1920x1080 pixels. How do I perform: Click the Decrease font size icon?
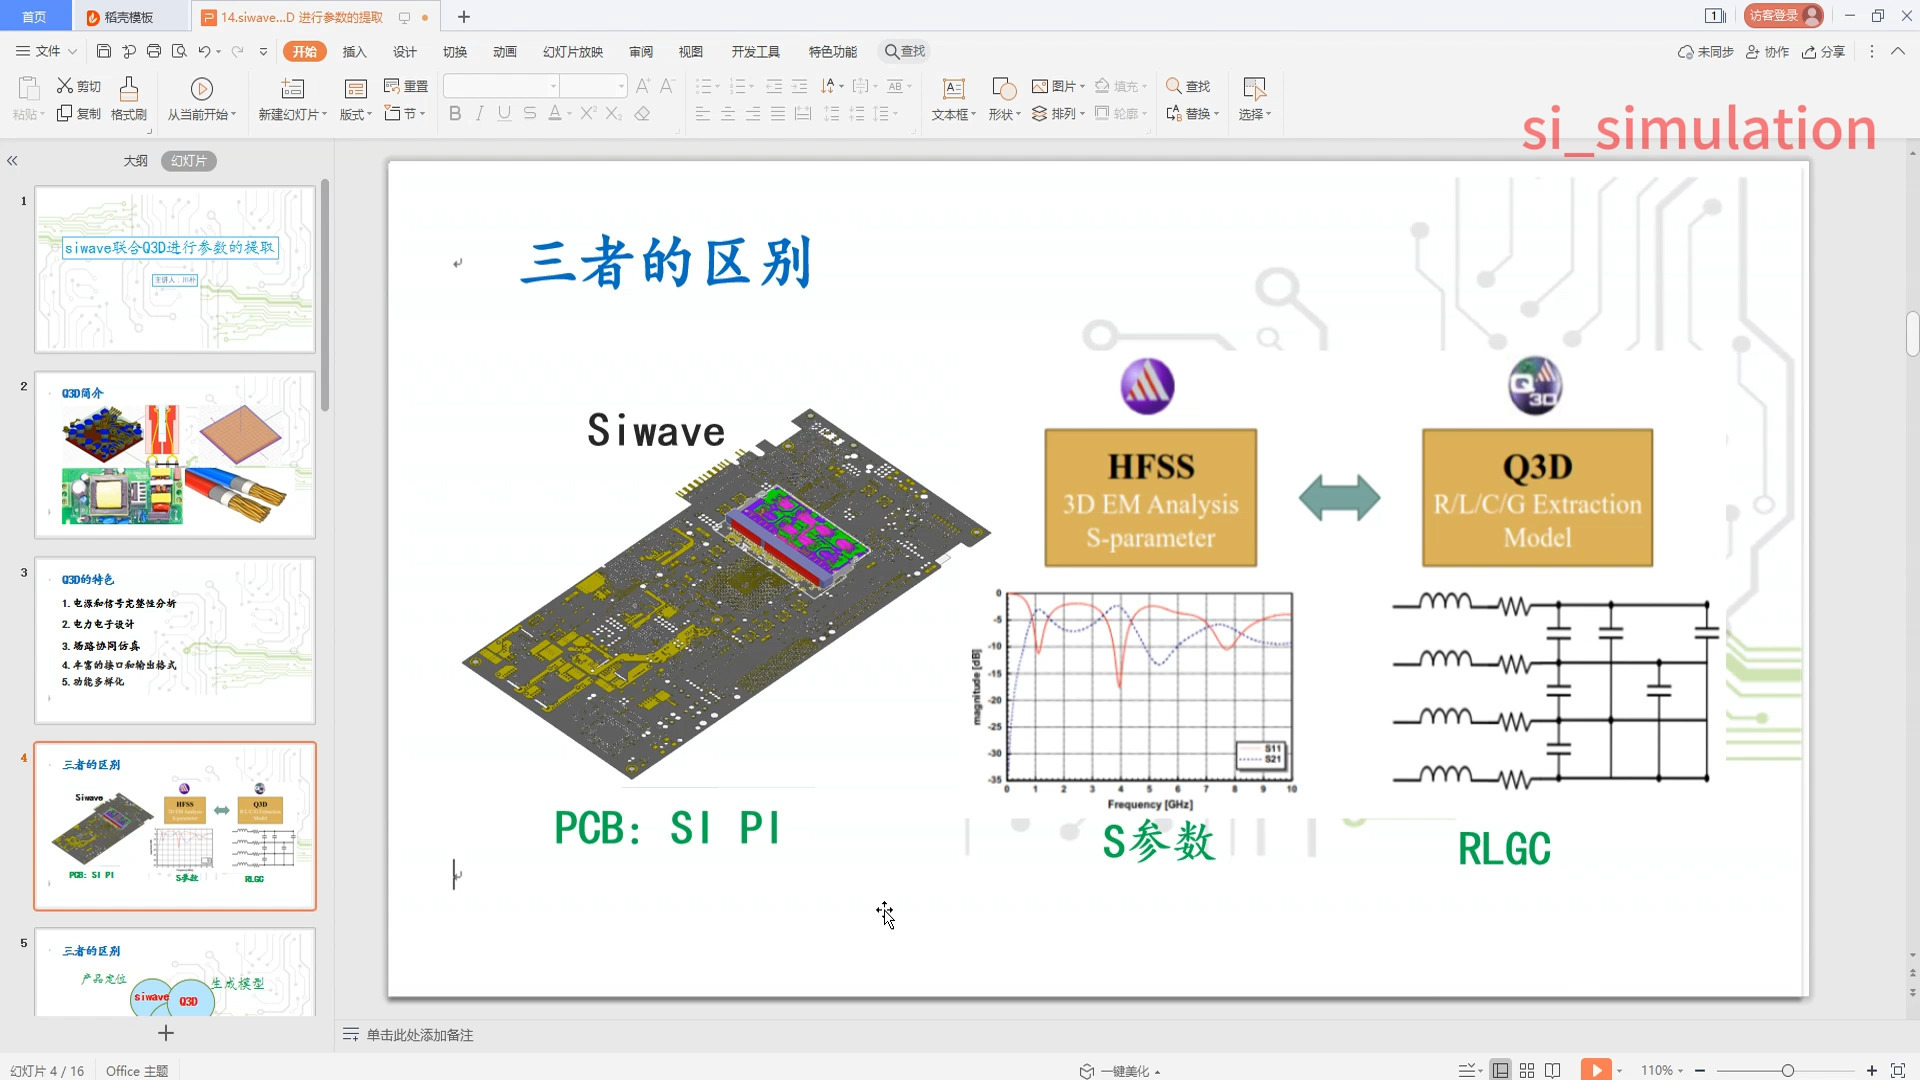click(x=668, y=86)
